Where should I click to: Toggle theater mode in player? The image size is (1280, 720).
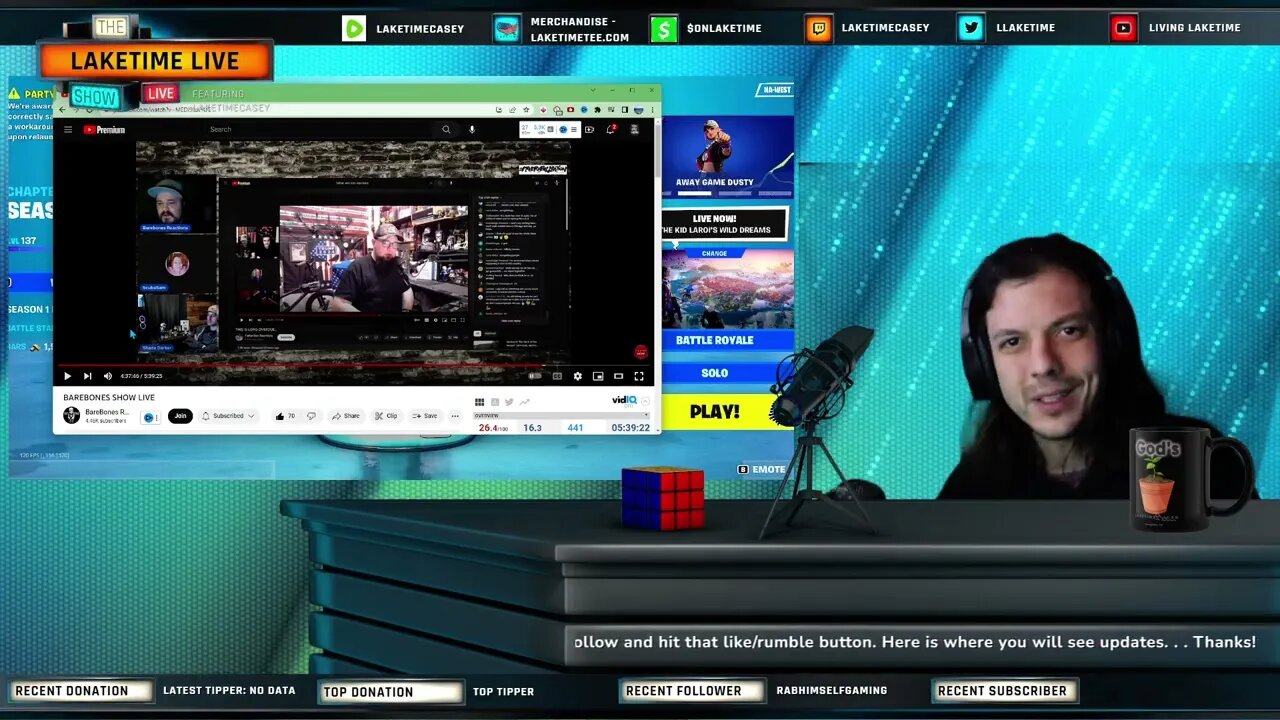click(618, 376)
